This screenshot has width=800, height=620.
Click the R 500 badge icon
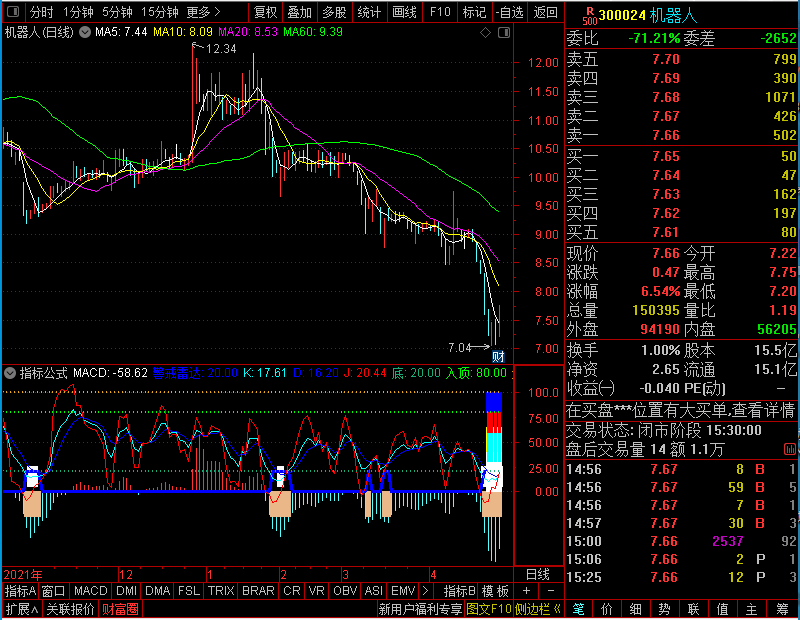[x=590, y=16]
